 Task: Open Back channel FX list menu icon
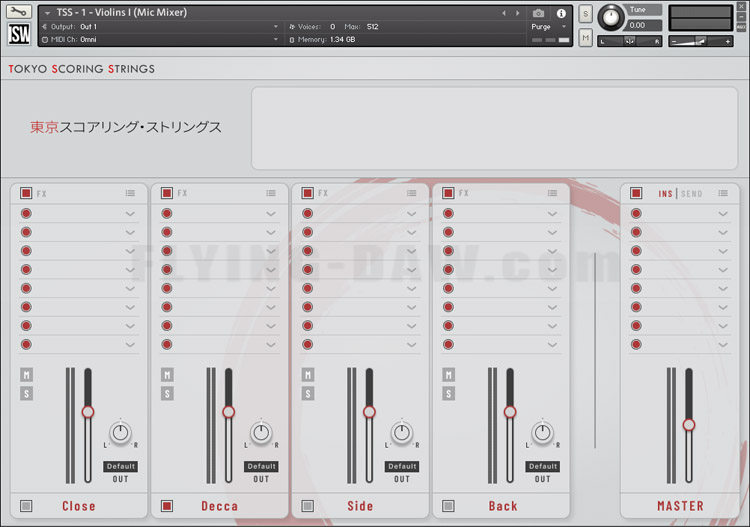coord(552,193)
